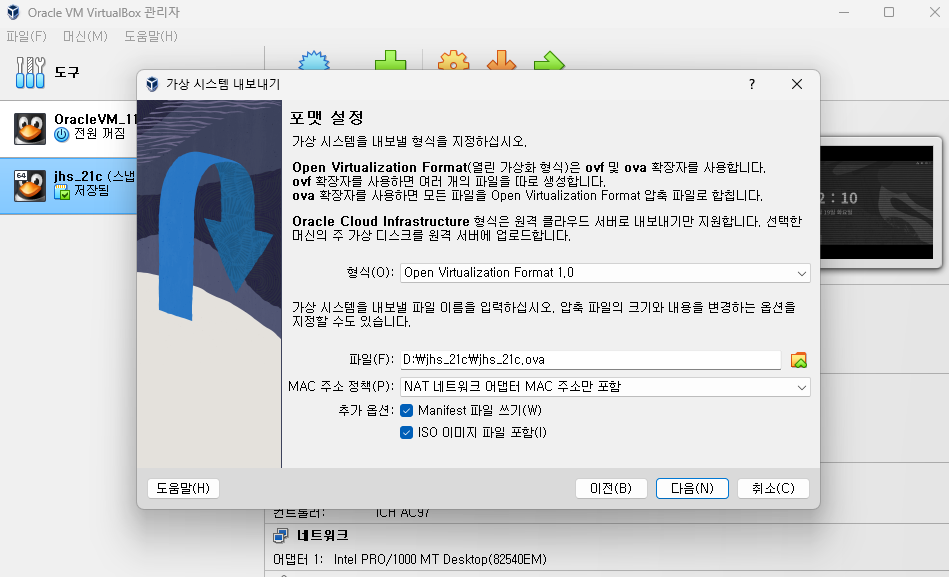The width and height of the screenshot is (949, 577).
Task: Open the 머신(M) menu
Action: click(x=85, y=36)
